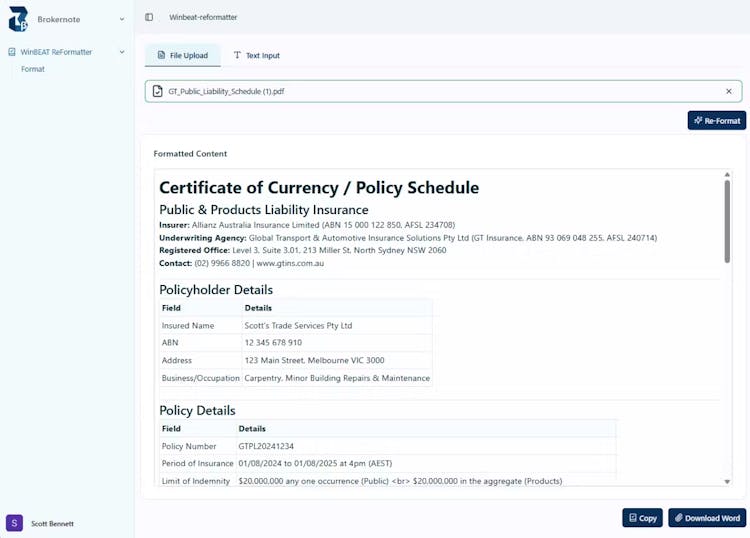Click the File Upload tab icon

coord(161,55)
